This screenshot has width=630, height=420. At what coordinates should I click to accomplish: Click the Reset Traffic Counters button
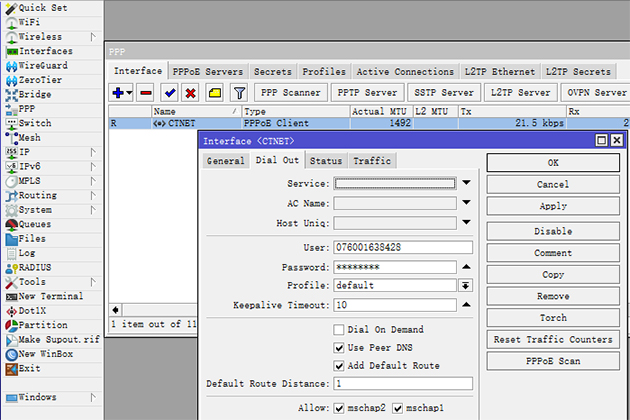pos(553,339)
